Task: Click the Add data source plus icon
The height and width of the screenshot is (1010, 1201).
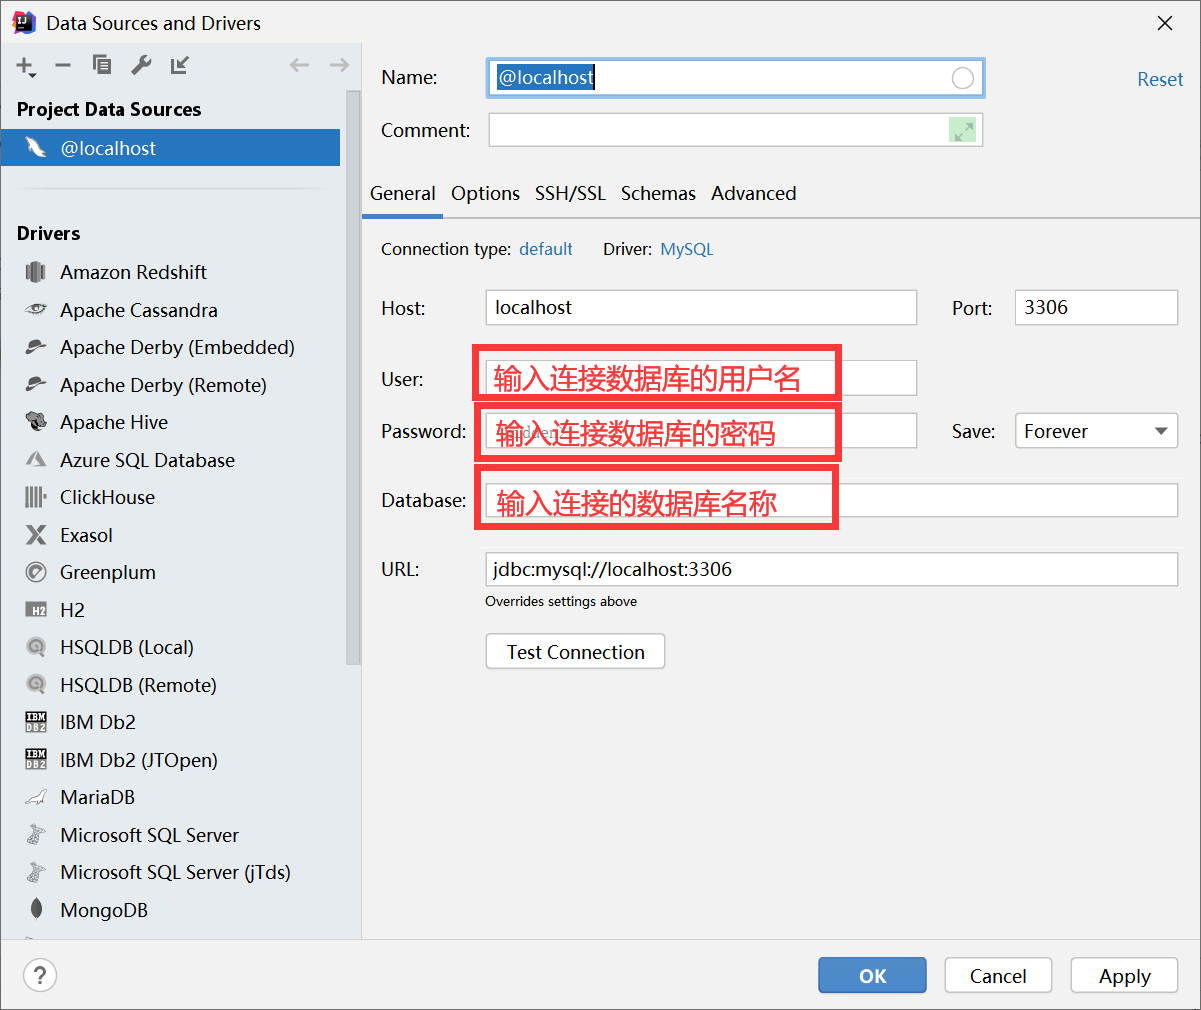Action: pyautogui.click(x=25, y=66)
